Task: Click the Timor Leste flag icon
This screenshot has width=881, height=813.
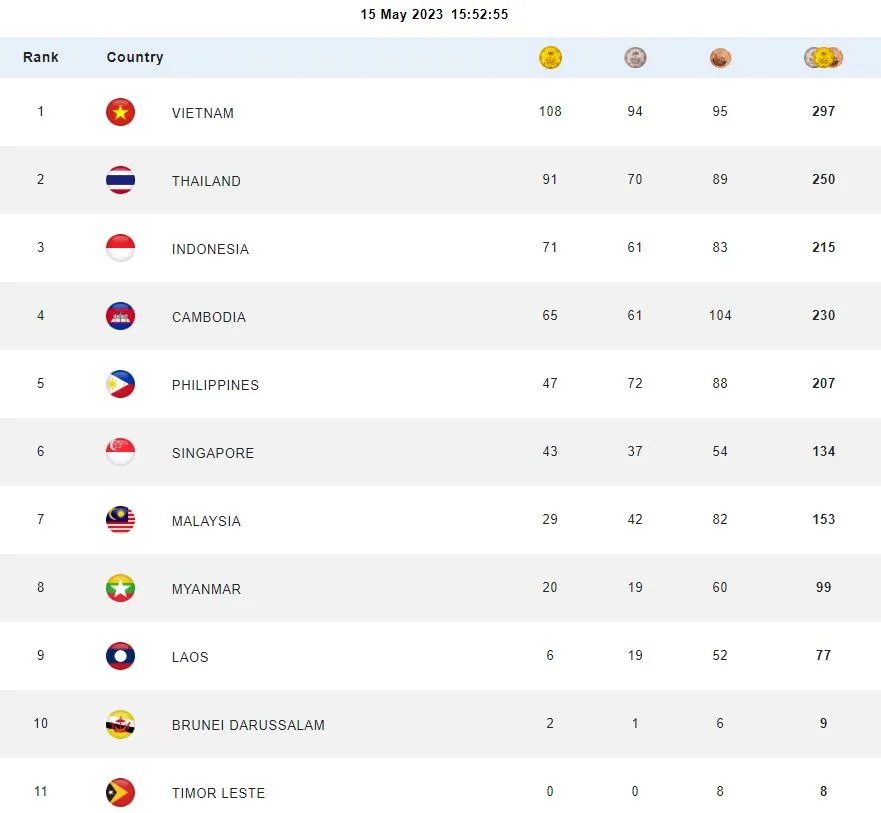Action: (x=121, y=792)
